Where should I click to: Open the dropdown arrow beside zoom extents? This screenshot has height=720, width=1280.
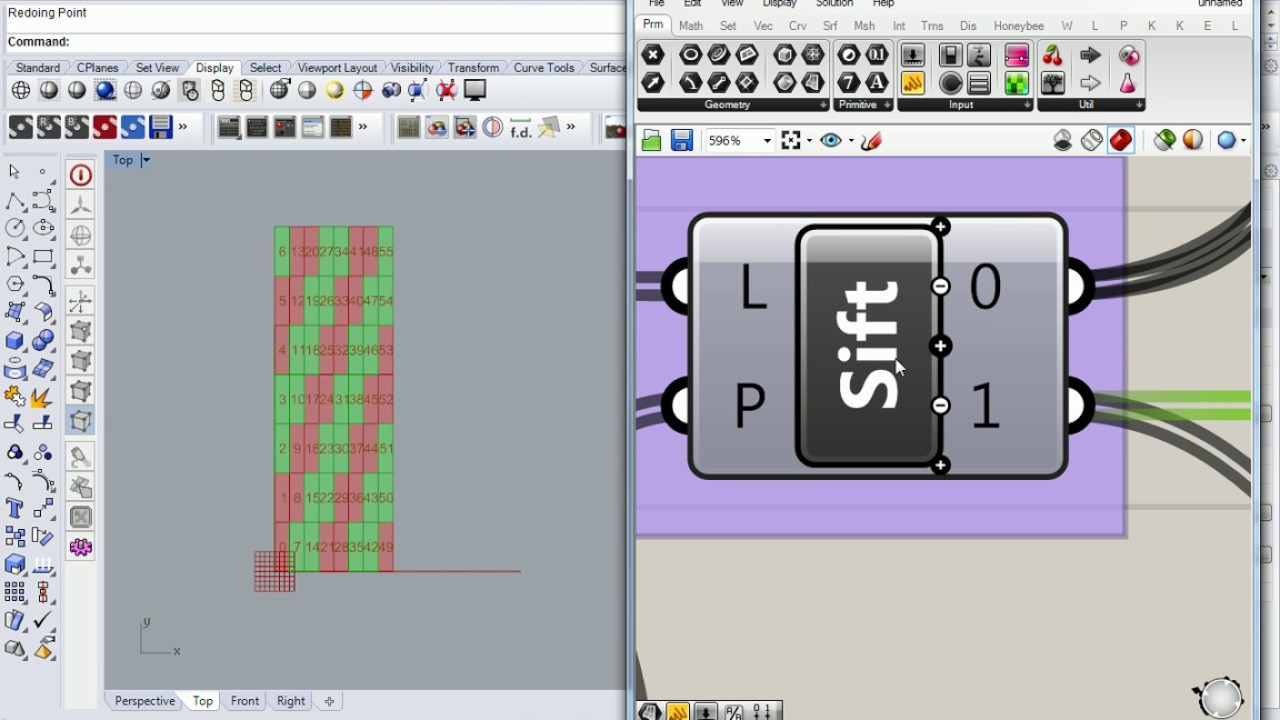tap(809, 141)
